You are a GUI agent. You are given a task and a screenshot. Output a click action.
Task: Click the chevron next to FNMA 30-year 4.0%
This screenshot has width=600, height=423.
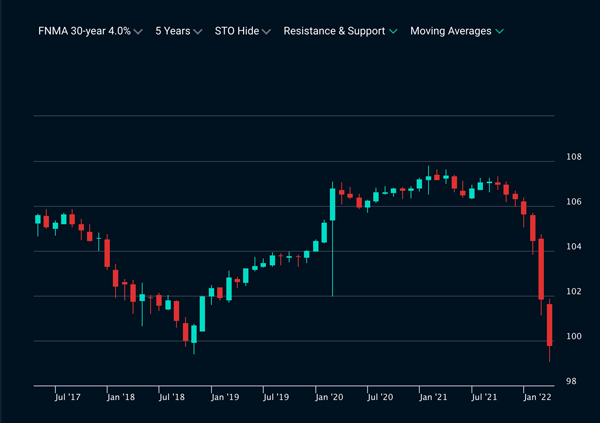pos(138,32)
